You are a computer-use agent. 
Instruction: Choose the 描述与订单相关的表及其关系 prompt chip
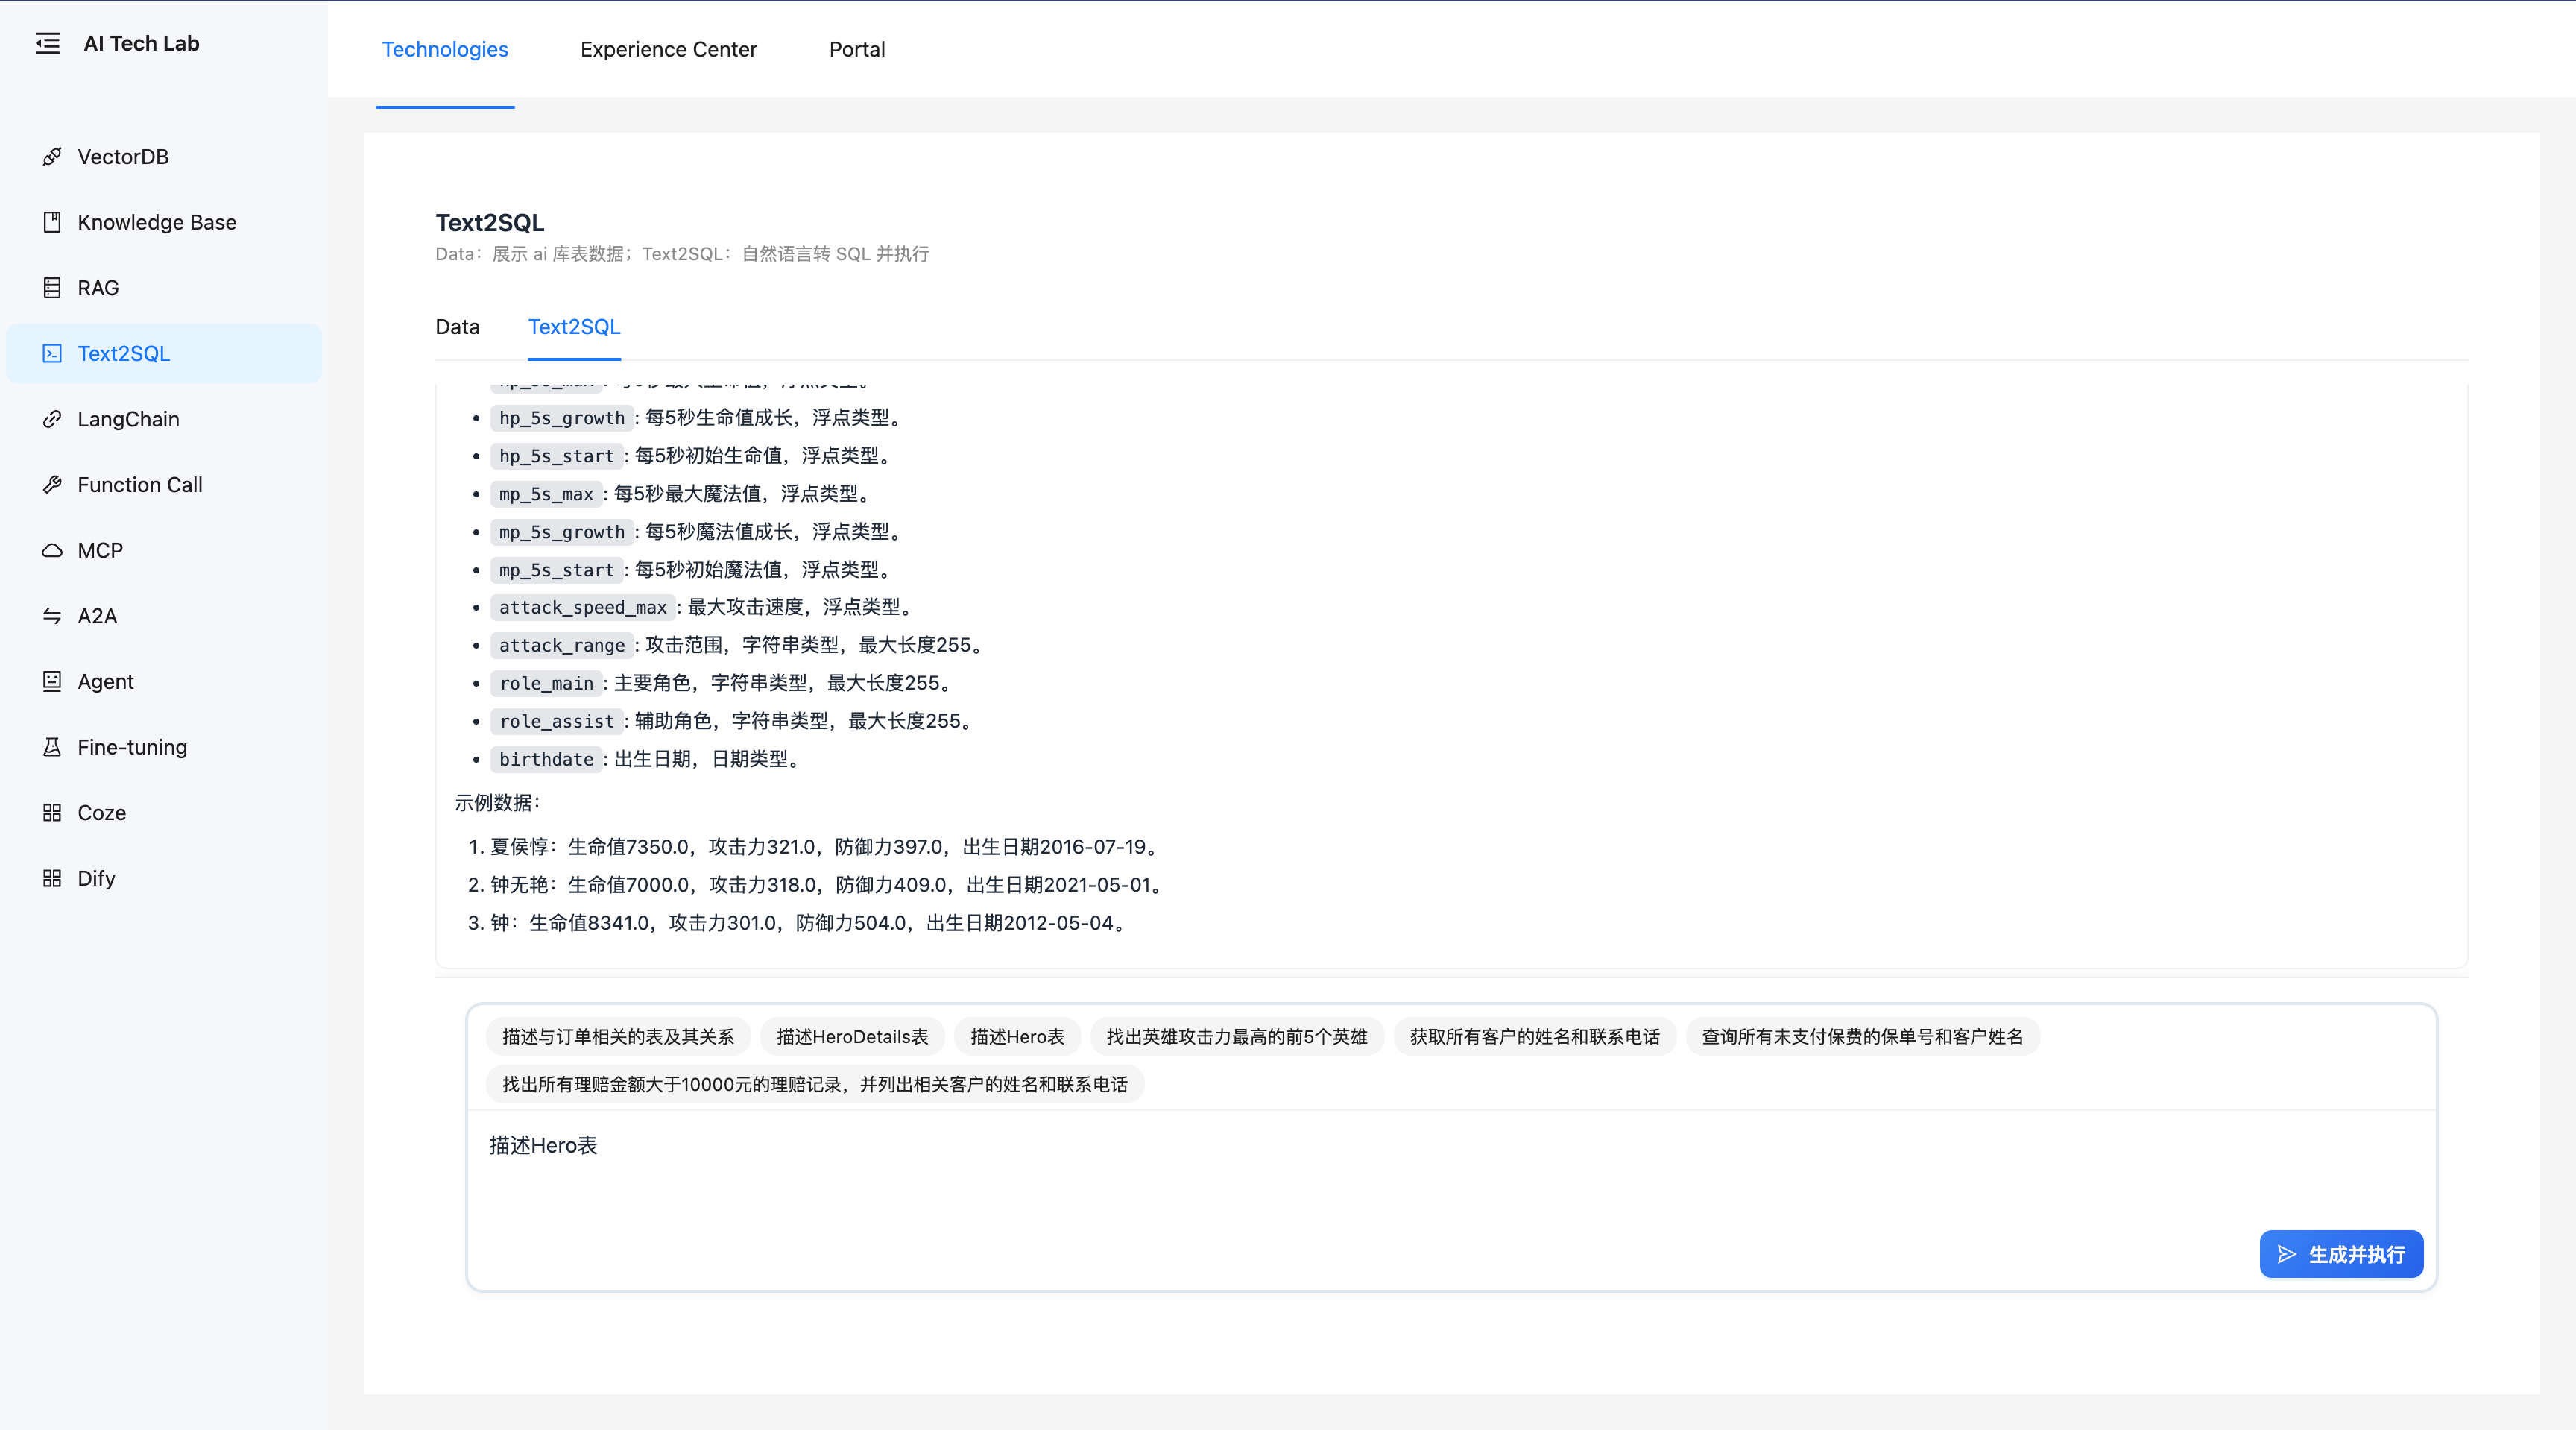(x=618, y=1037)
